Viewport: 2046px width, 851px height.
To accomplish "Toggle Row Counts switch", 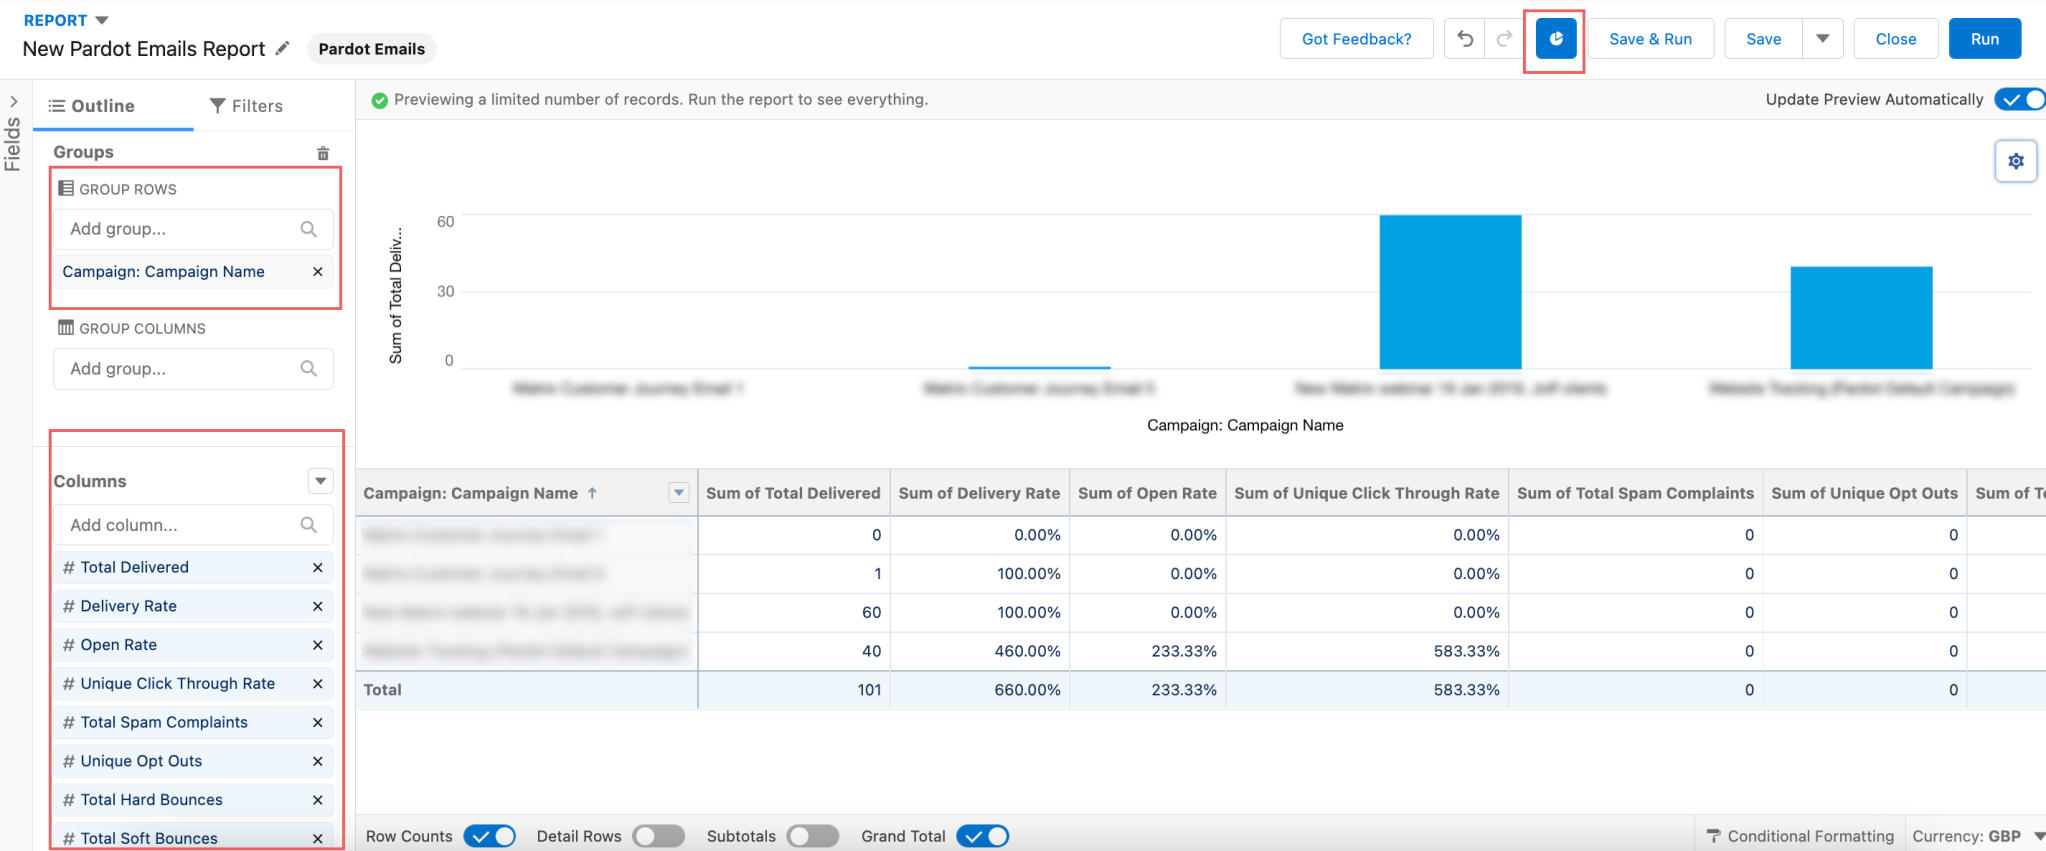I will pos(490,836).
